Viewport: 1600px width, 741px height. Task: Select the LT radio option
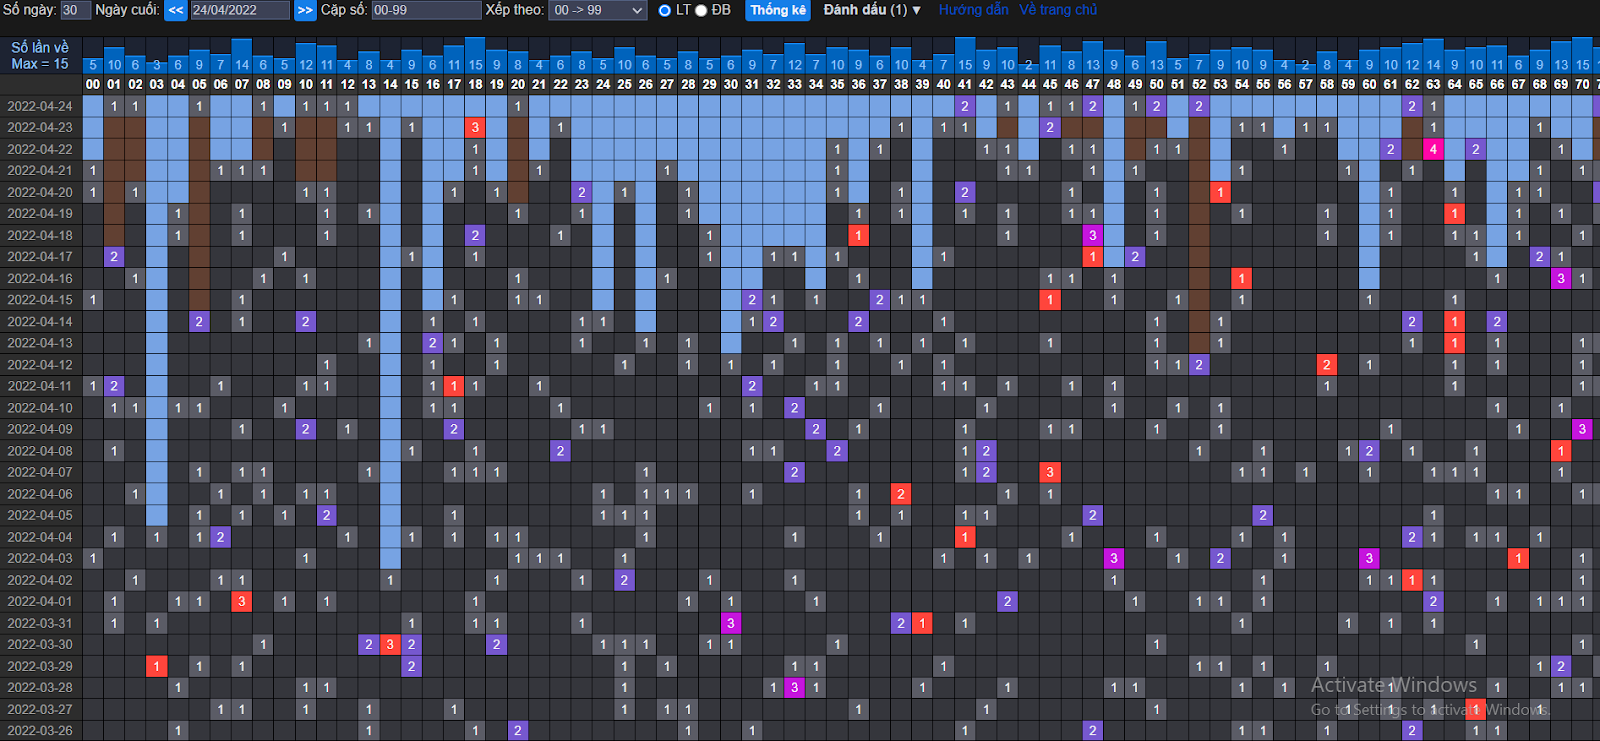pyautogui.click(x=665, y=10)
